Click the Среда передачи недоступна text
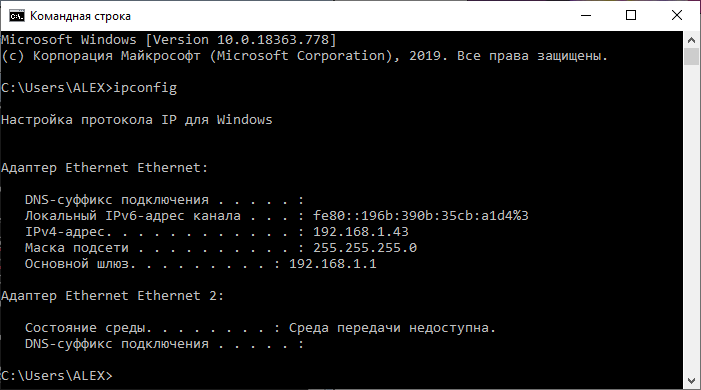The height and width of the screenshot is (390, 701). (393, 328)
